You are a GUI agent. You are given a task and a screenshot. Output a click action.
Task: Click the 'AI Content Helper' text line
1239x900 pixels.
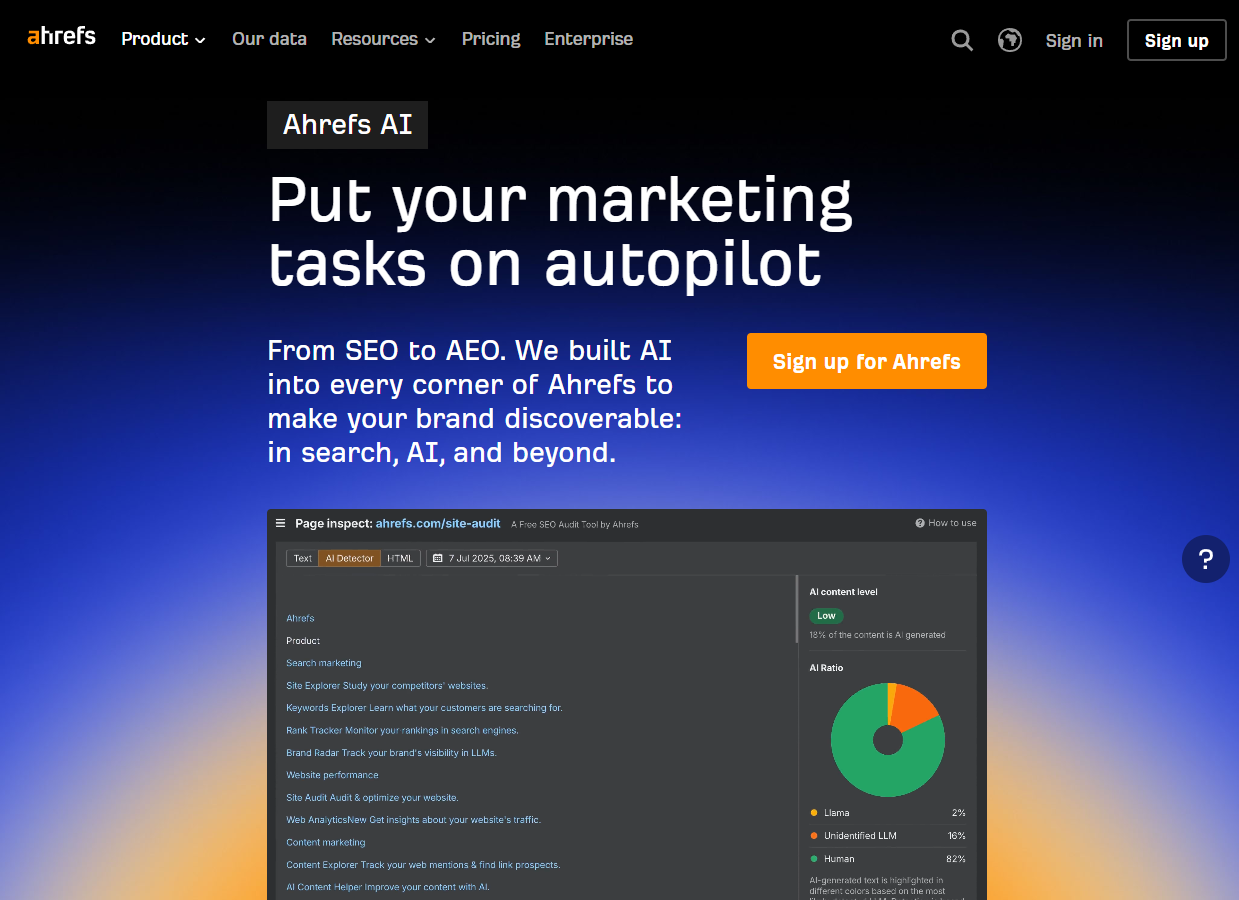click(x=388, y=887)
